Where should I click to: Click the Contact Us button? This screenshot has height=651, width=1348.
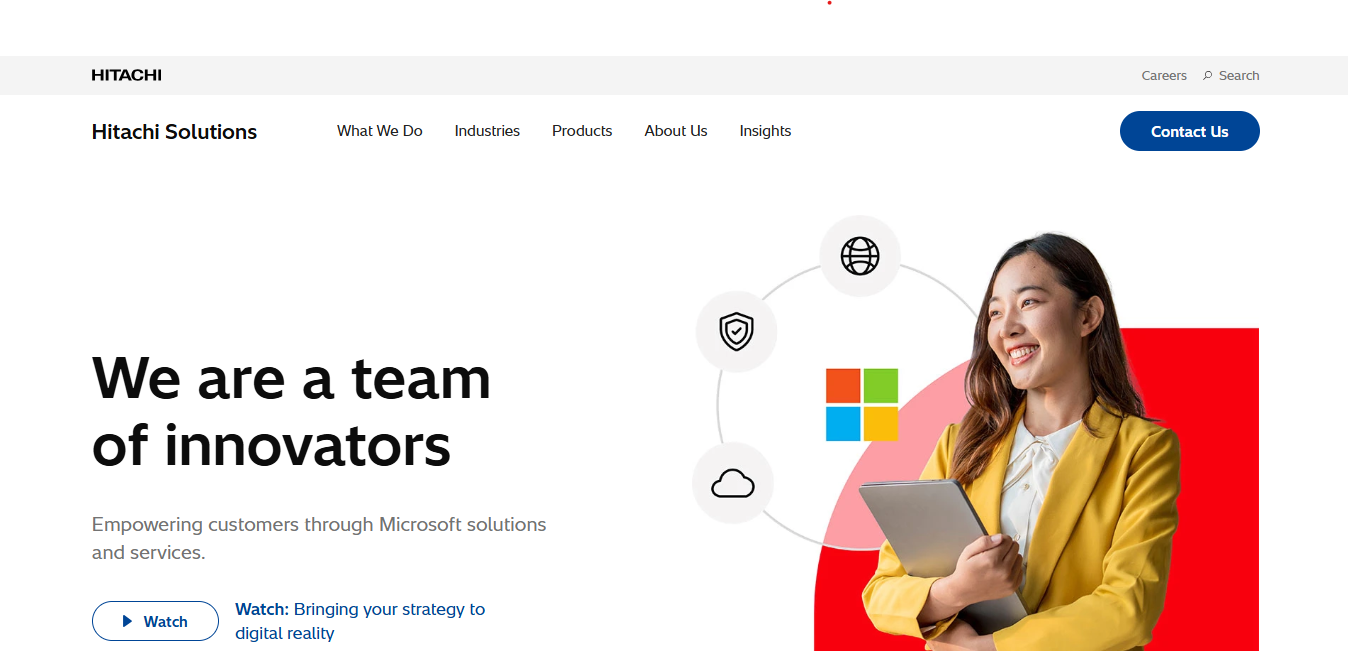(1189, 131)
